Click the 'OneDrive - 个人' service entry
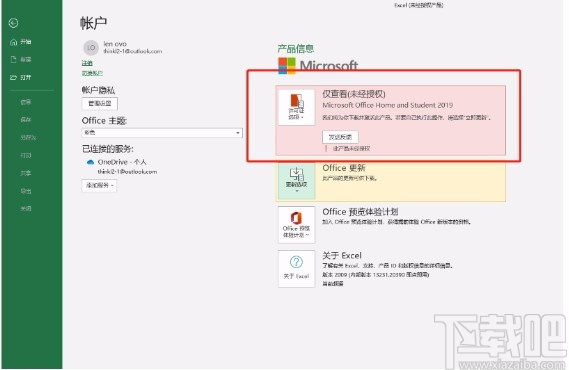 122,162
